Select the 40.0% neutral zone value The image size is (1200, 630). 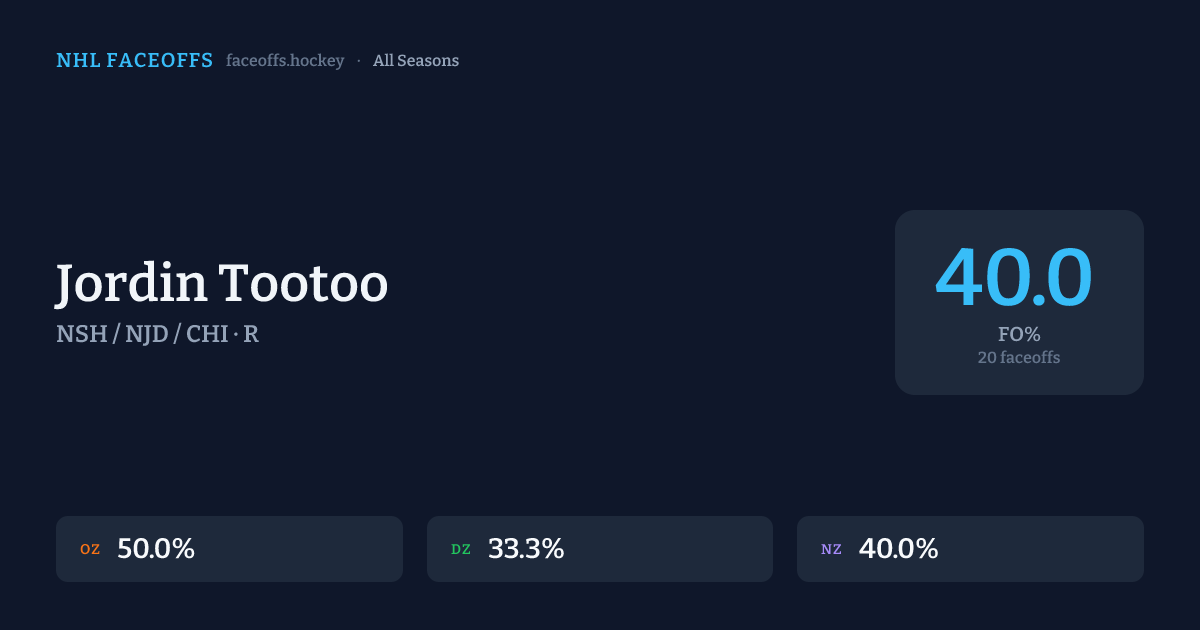[898, 549]
